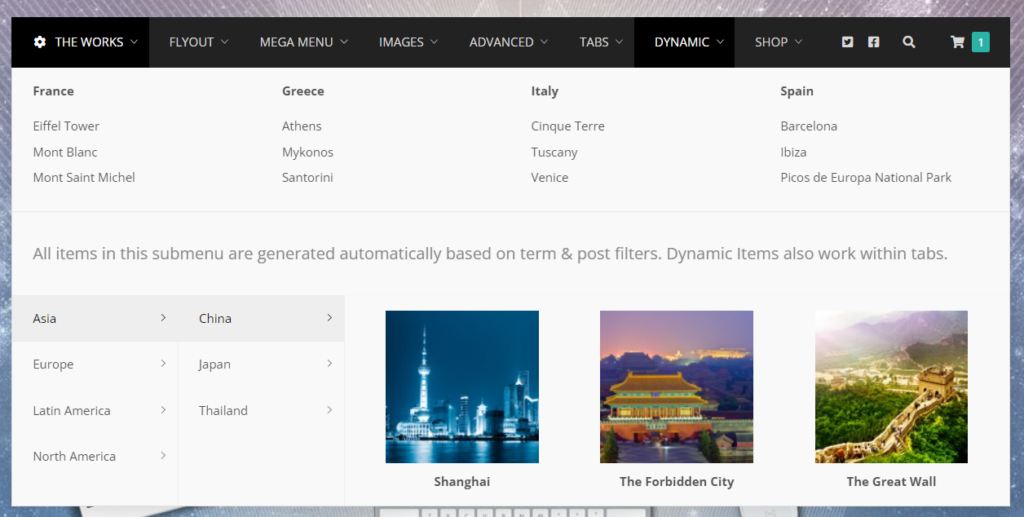1024x517 pixels.
Task: Open the Greece heading link
Action: [303, 91]
